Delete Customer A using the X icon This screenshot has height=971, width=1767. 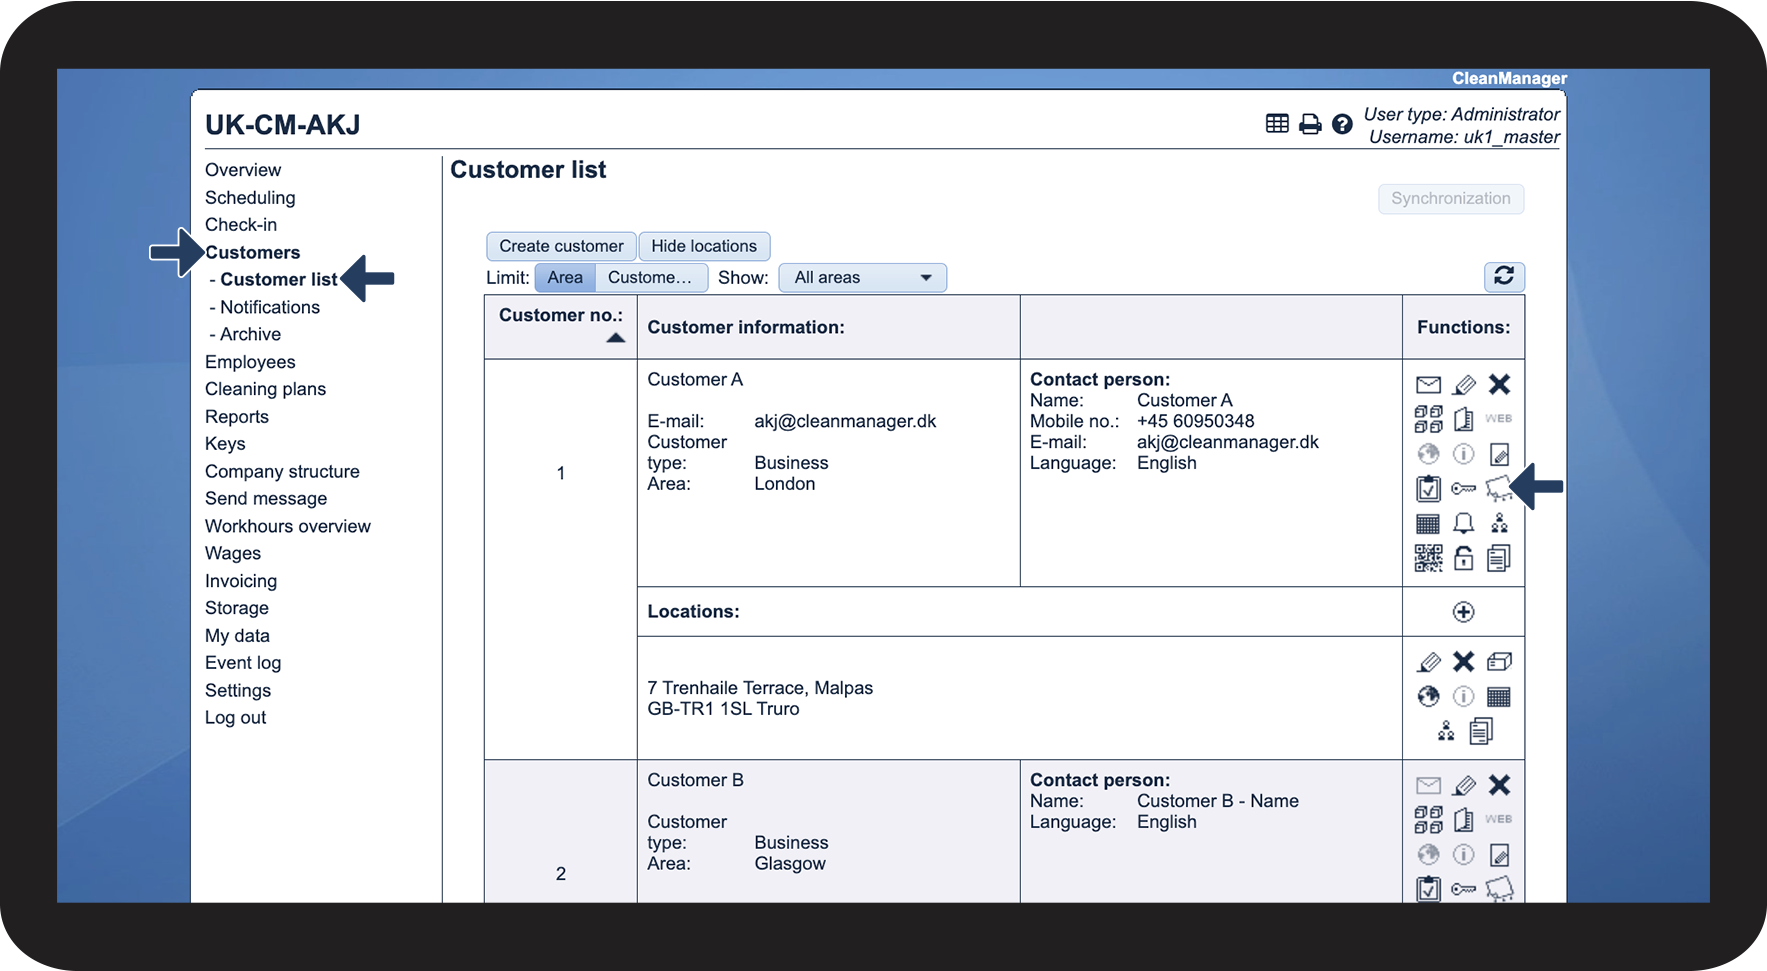[1499, 385]
